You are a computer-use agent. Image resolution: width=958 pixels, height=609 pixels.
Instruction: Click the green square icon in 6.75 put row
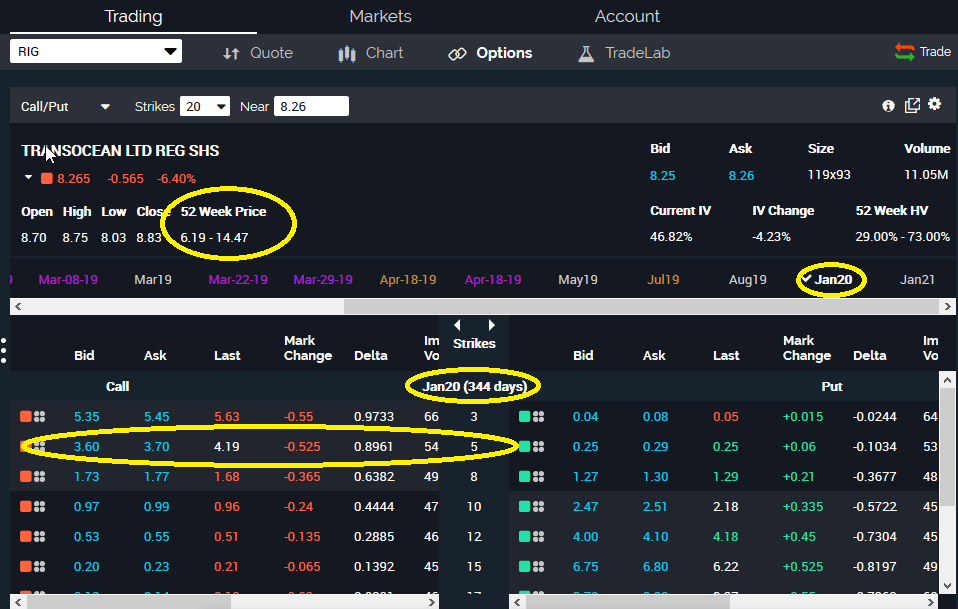[524, 566]
